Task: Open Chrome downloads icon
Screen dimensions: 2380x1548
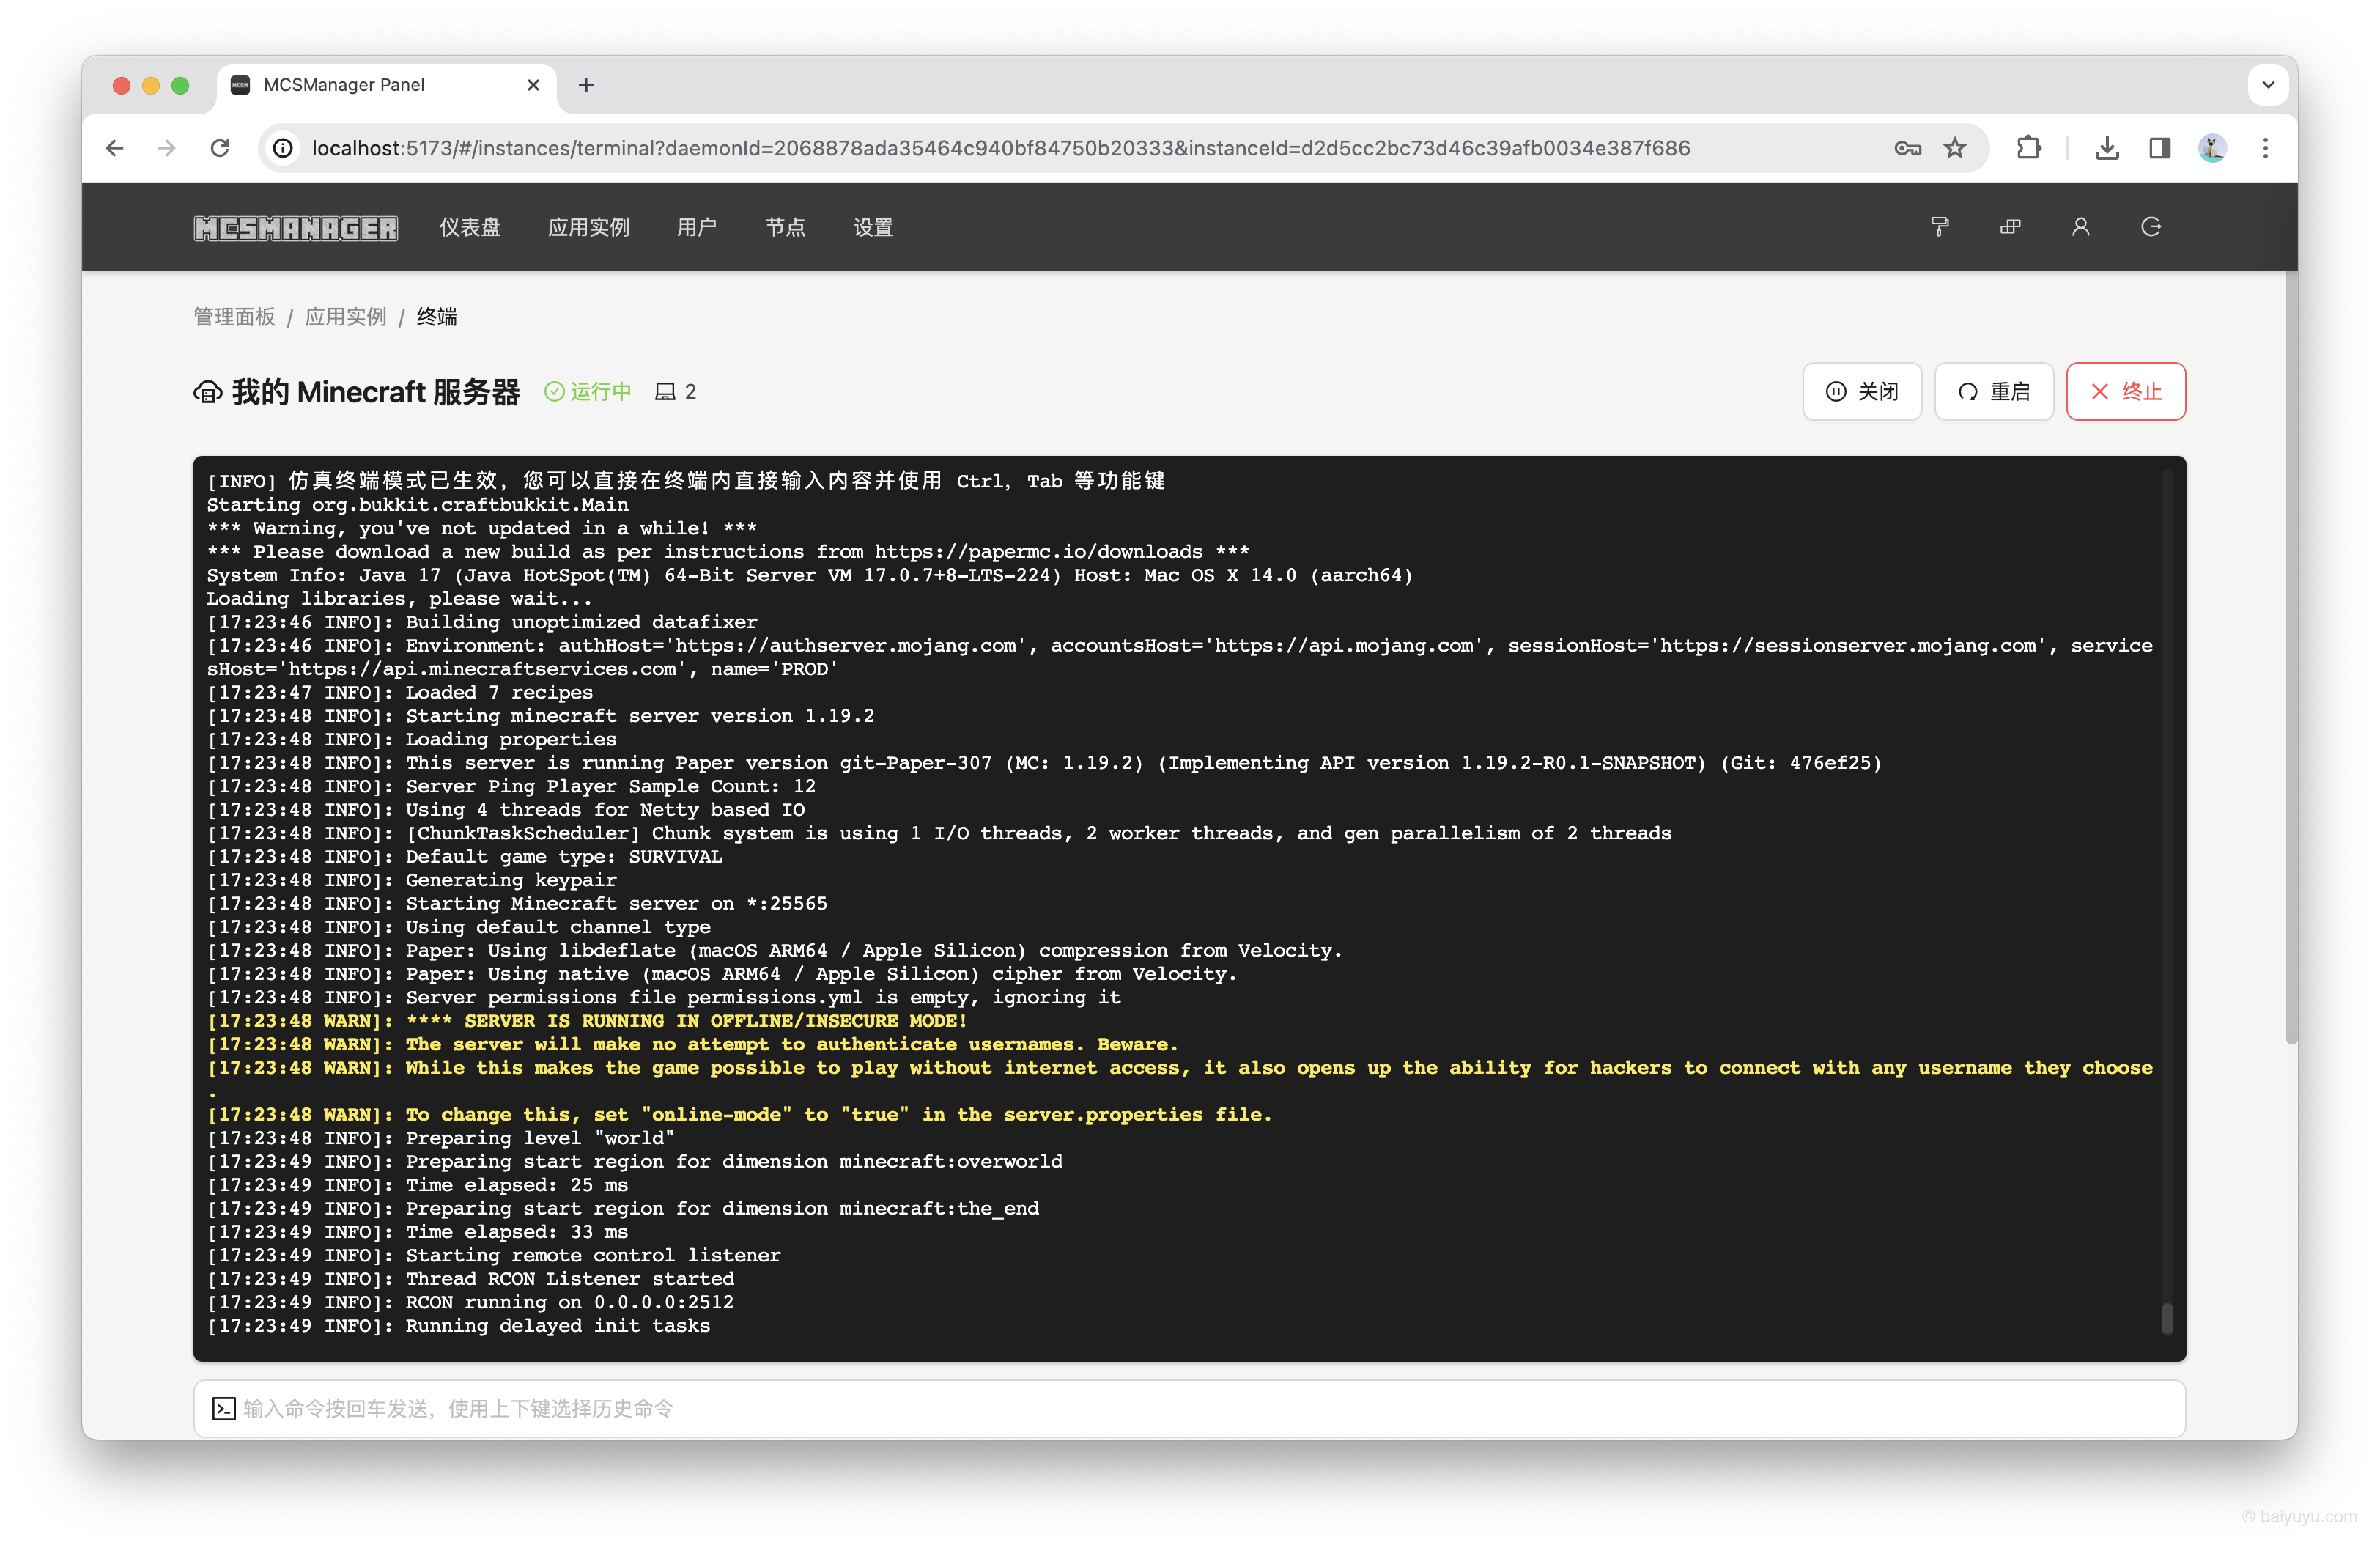Action: click(2106, 148)
